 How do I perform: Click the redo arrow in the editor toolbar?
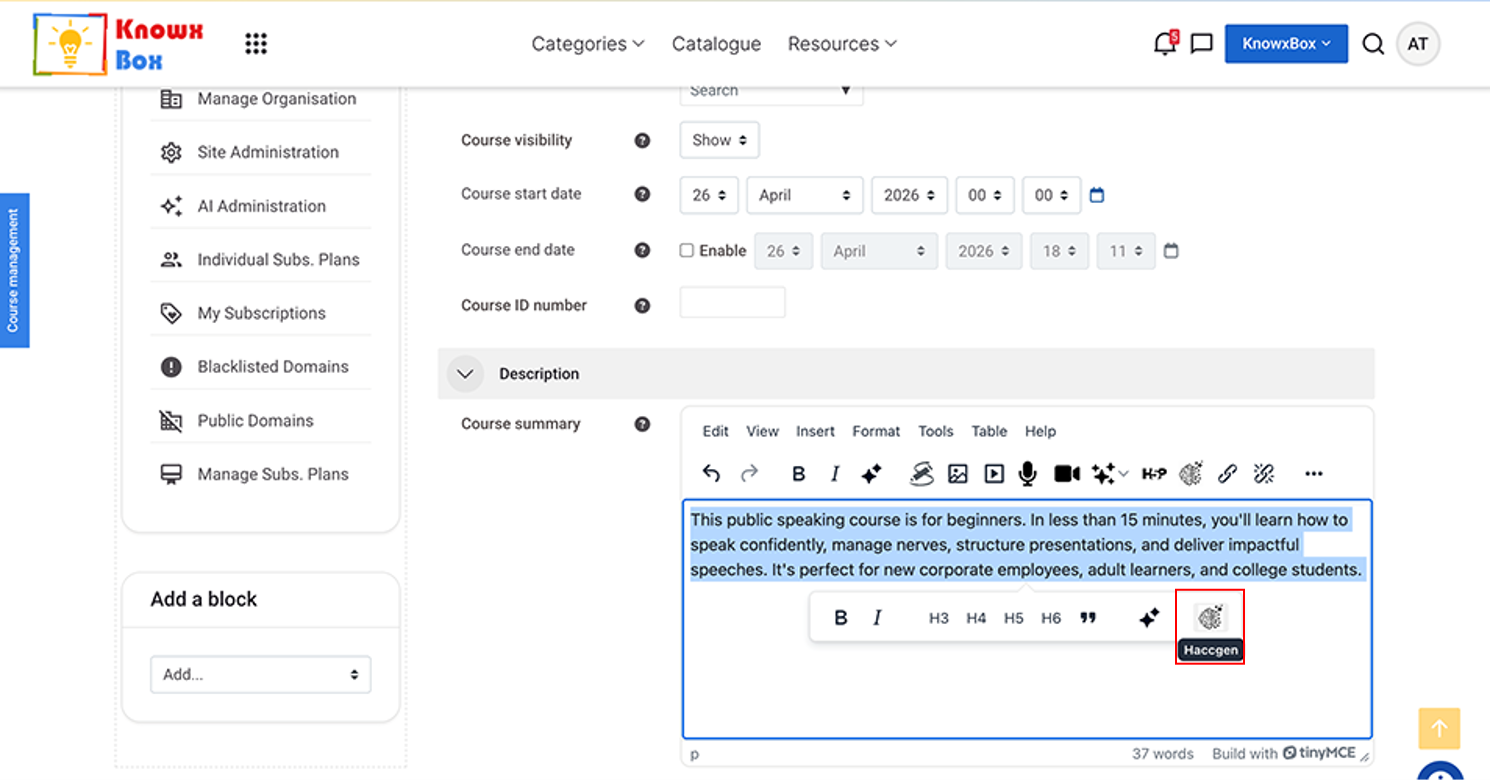[749, 474]
